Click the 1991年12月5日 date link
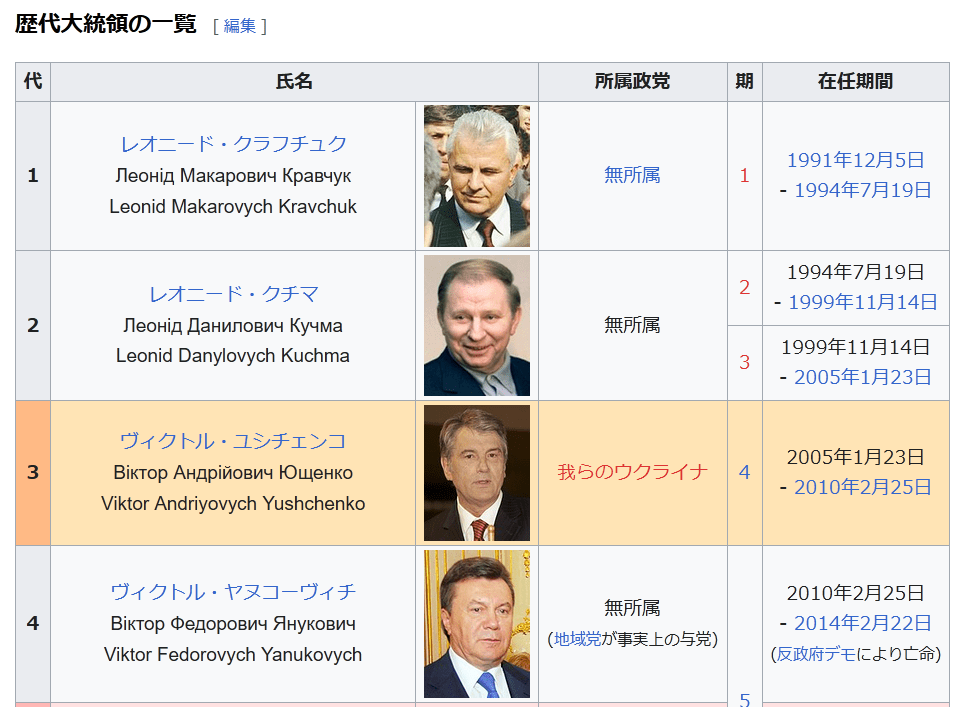 tap(855, 160)
